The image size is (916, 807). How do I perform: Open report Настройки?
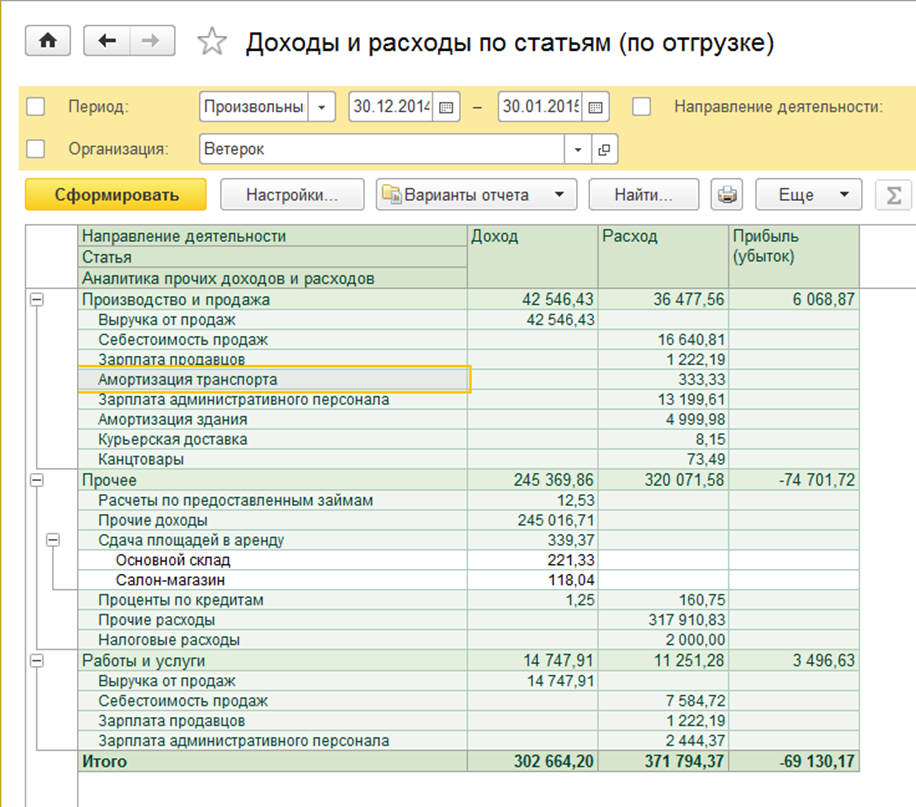pyautogui.click(x=292, y=195)
